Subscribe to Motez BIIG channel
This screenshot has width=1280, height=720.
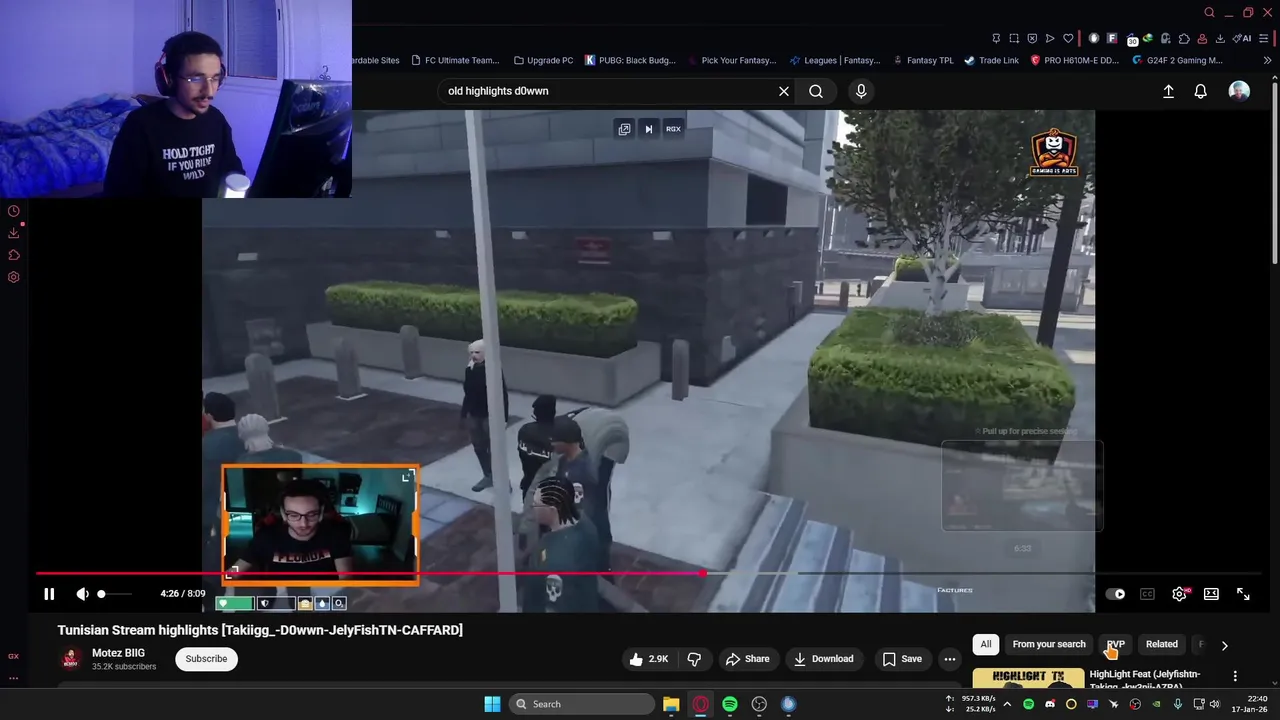click(x=206, y=659)
